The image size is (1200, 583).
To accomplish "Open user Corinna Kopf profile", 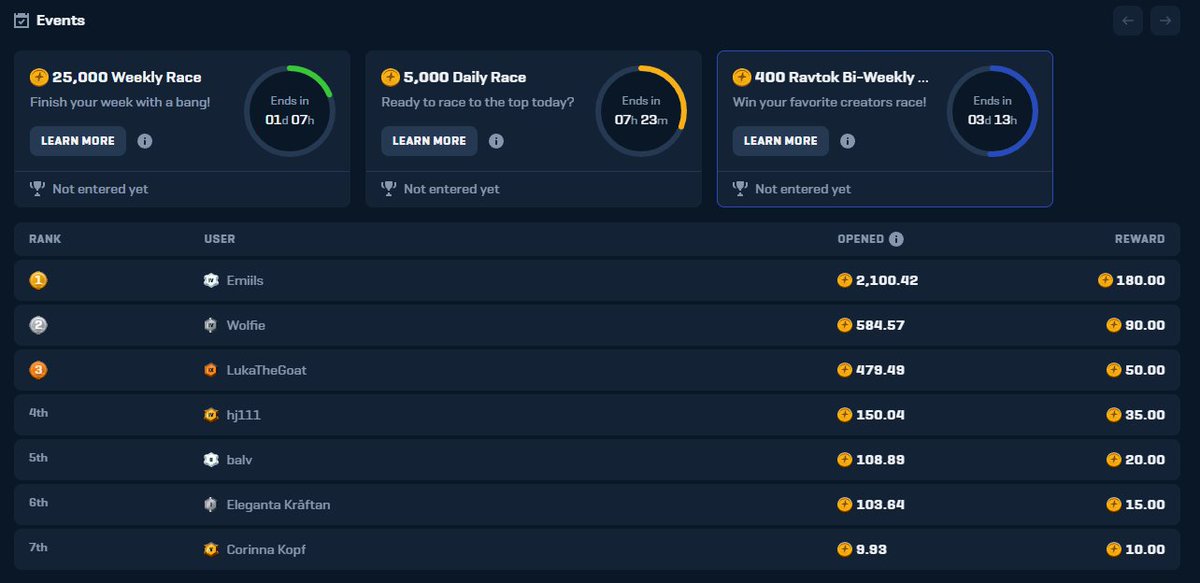I will tap(266, 549).
